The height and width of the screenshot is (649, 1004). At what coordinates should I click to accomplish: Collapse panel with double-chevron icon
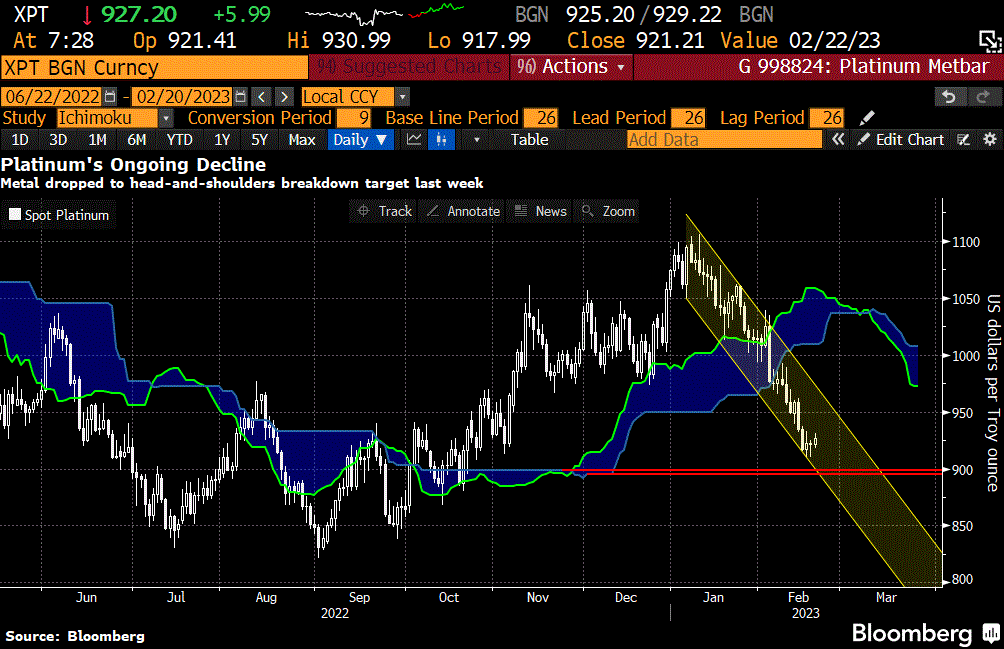click(838, 140)
